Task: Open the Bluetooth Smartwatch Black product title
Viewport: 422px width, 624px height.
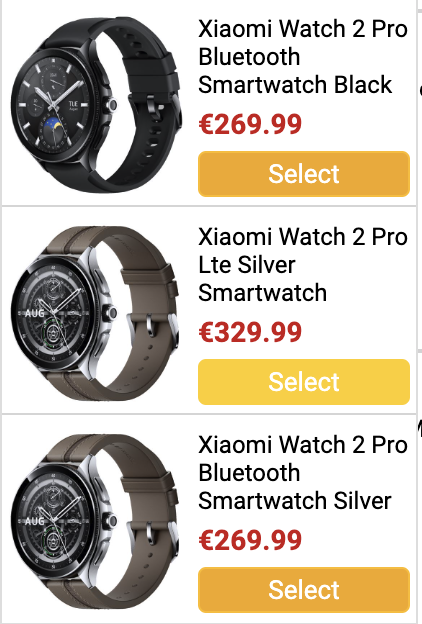Action: point(303,57)
